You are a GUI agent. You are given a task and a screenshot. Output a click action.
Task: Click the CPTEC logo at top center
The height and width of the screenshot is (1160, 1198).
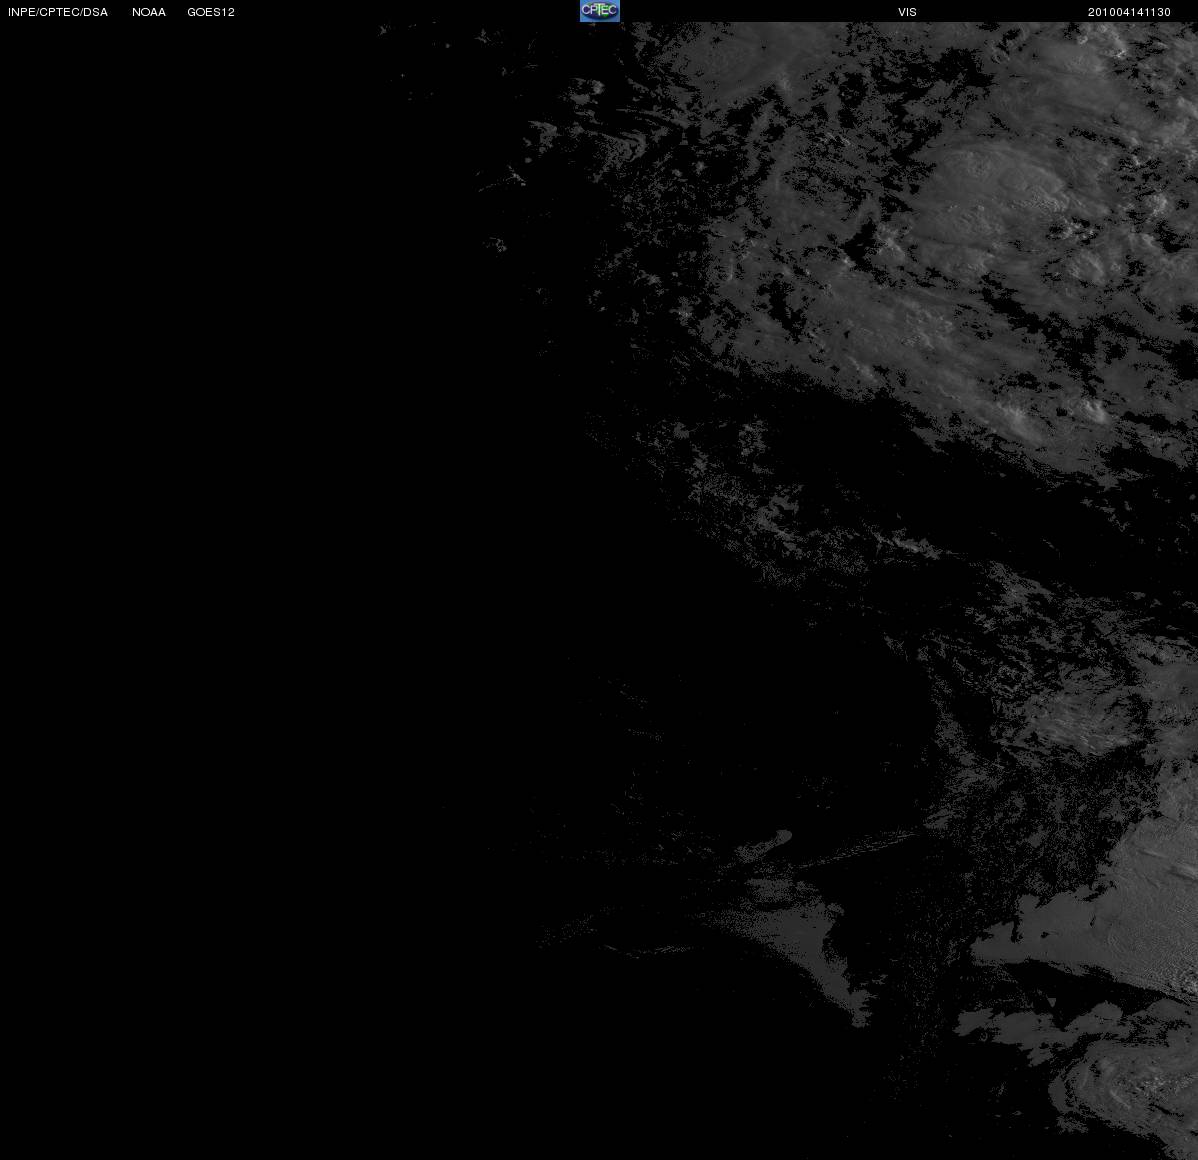click(600, 11)
